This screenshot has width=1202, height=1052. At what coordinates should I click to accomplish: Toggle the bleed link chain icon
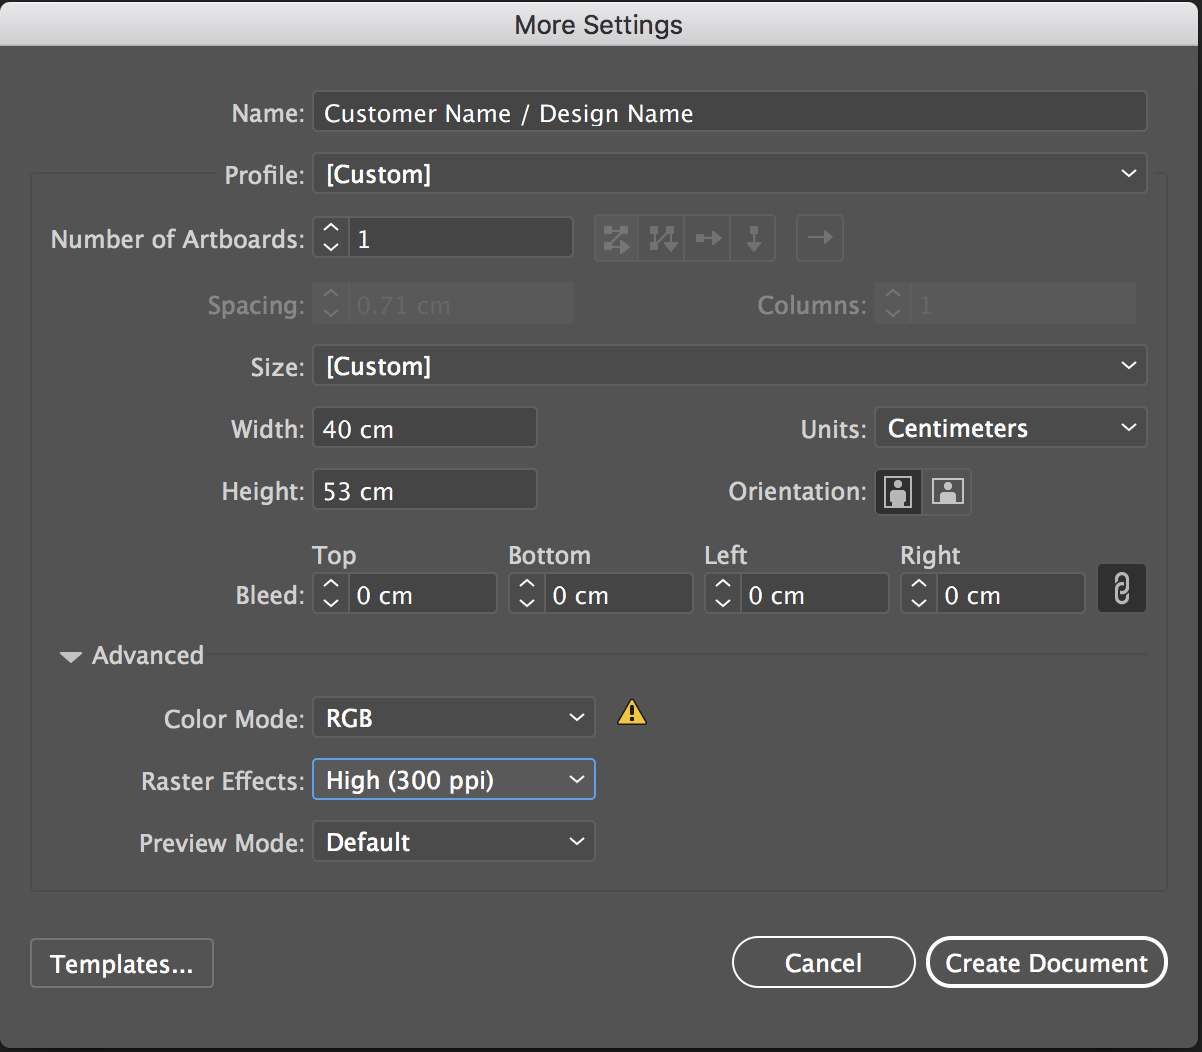[x=1122, y=589]
